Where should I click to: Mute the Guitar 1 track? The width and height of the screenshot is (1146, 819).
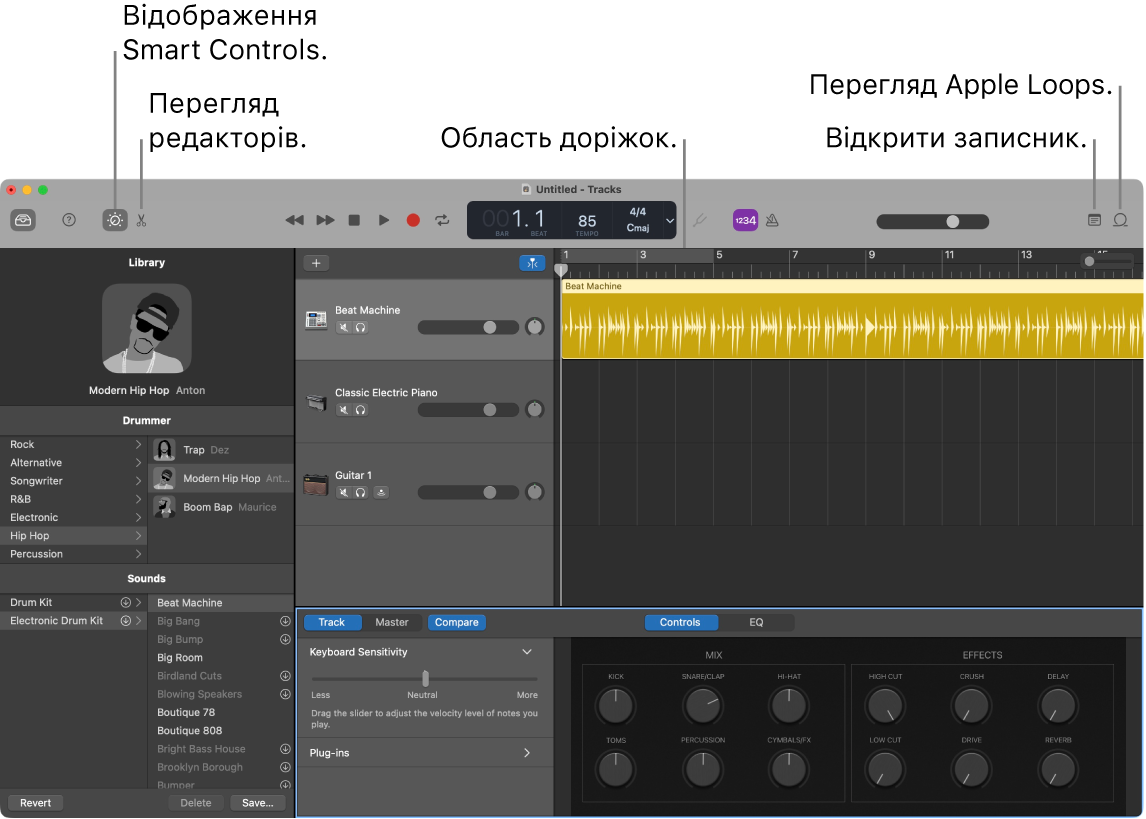(344, 492)
